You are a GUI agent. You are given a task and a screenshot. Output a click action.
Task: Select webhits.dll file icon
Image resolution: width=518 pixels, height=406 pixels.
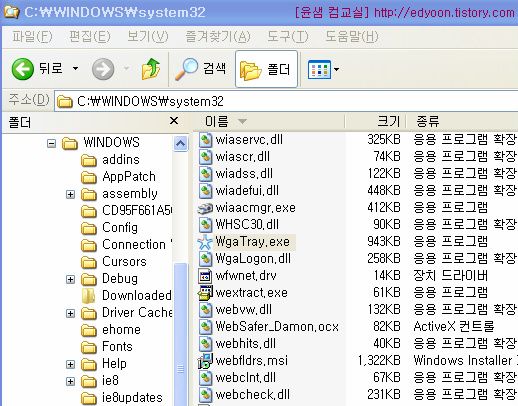tap(205, 344)
